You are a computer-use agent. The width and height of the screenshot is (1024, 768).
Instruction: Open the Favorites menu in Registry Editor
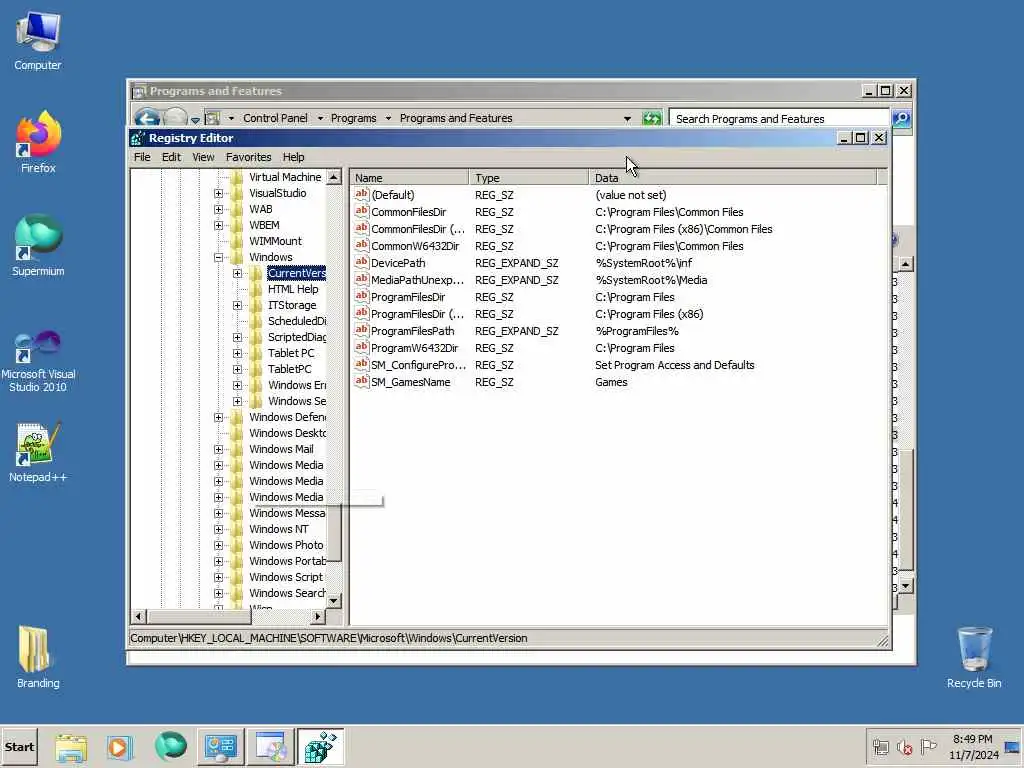tap(248, 157)
